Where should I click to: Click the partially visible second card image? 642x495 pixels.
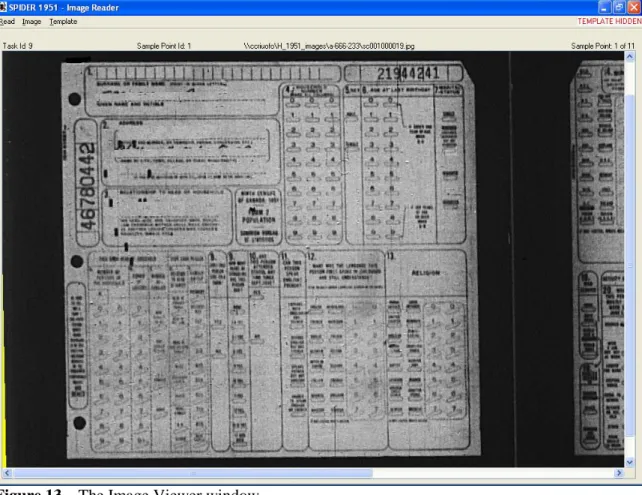(599, 258)
